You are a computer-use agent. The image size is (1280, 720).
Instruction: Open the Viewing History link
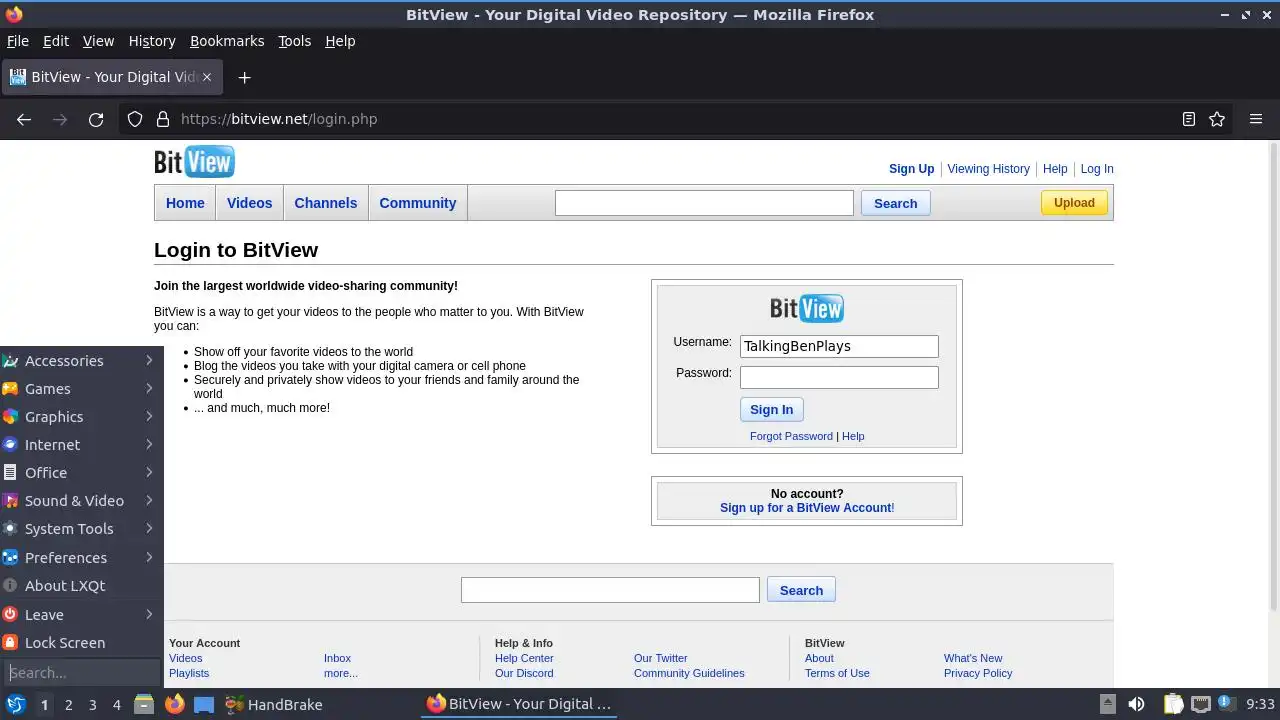point(988,169)
